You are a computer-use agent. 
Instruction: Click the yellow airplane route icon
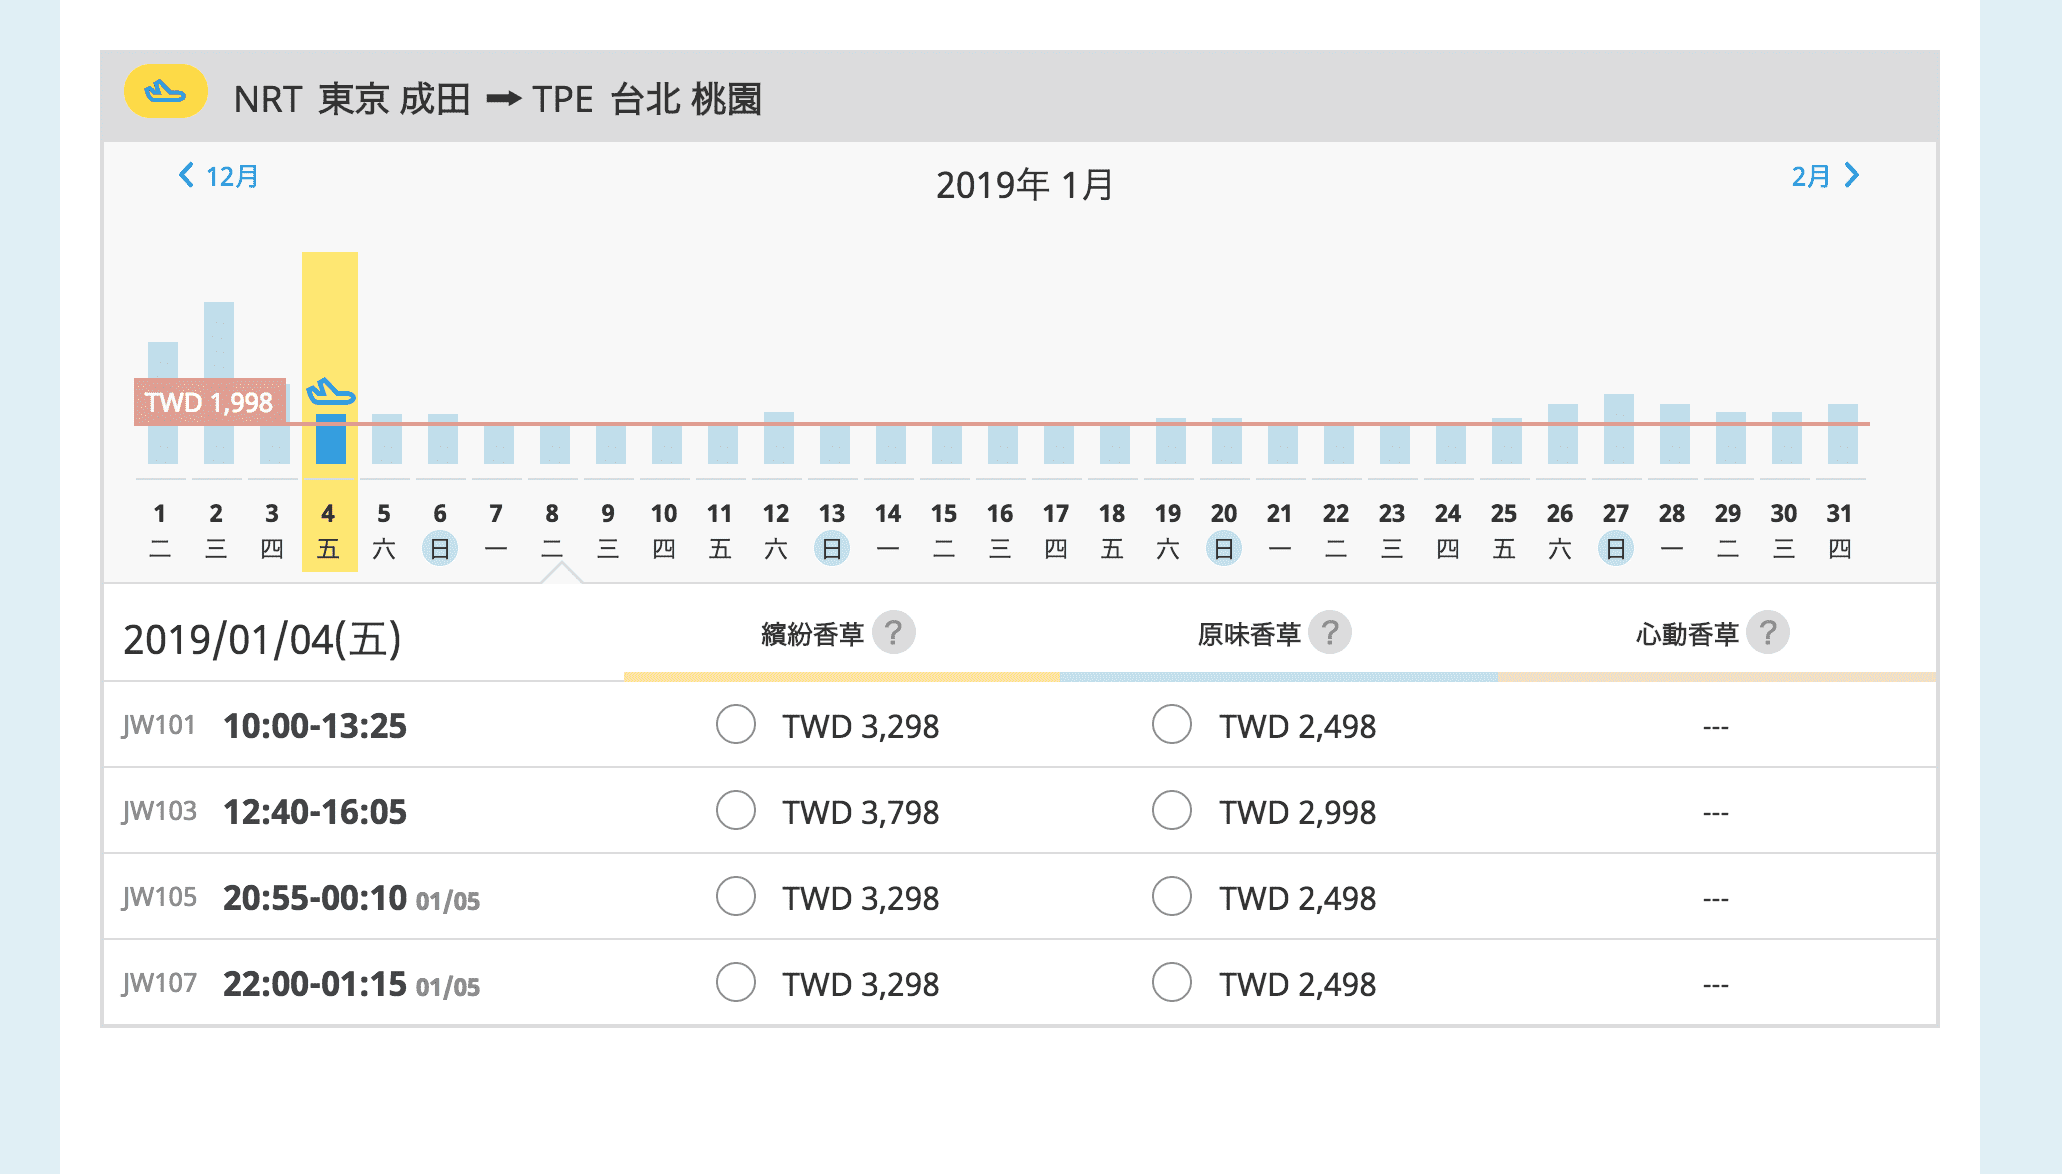coord(165,92)
